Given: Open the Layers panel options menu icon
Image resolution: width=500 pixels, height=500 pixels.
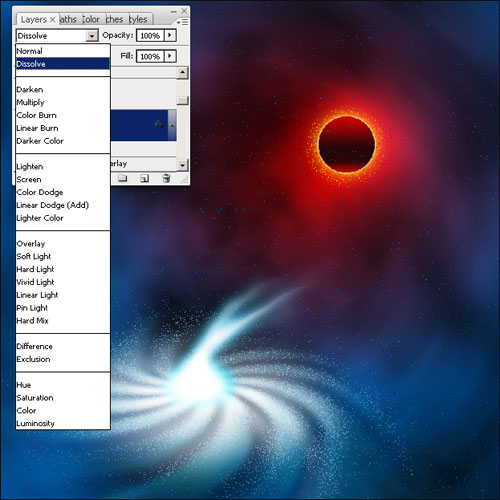Looking at the screenshot, I should click(x=183, y=22).
